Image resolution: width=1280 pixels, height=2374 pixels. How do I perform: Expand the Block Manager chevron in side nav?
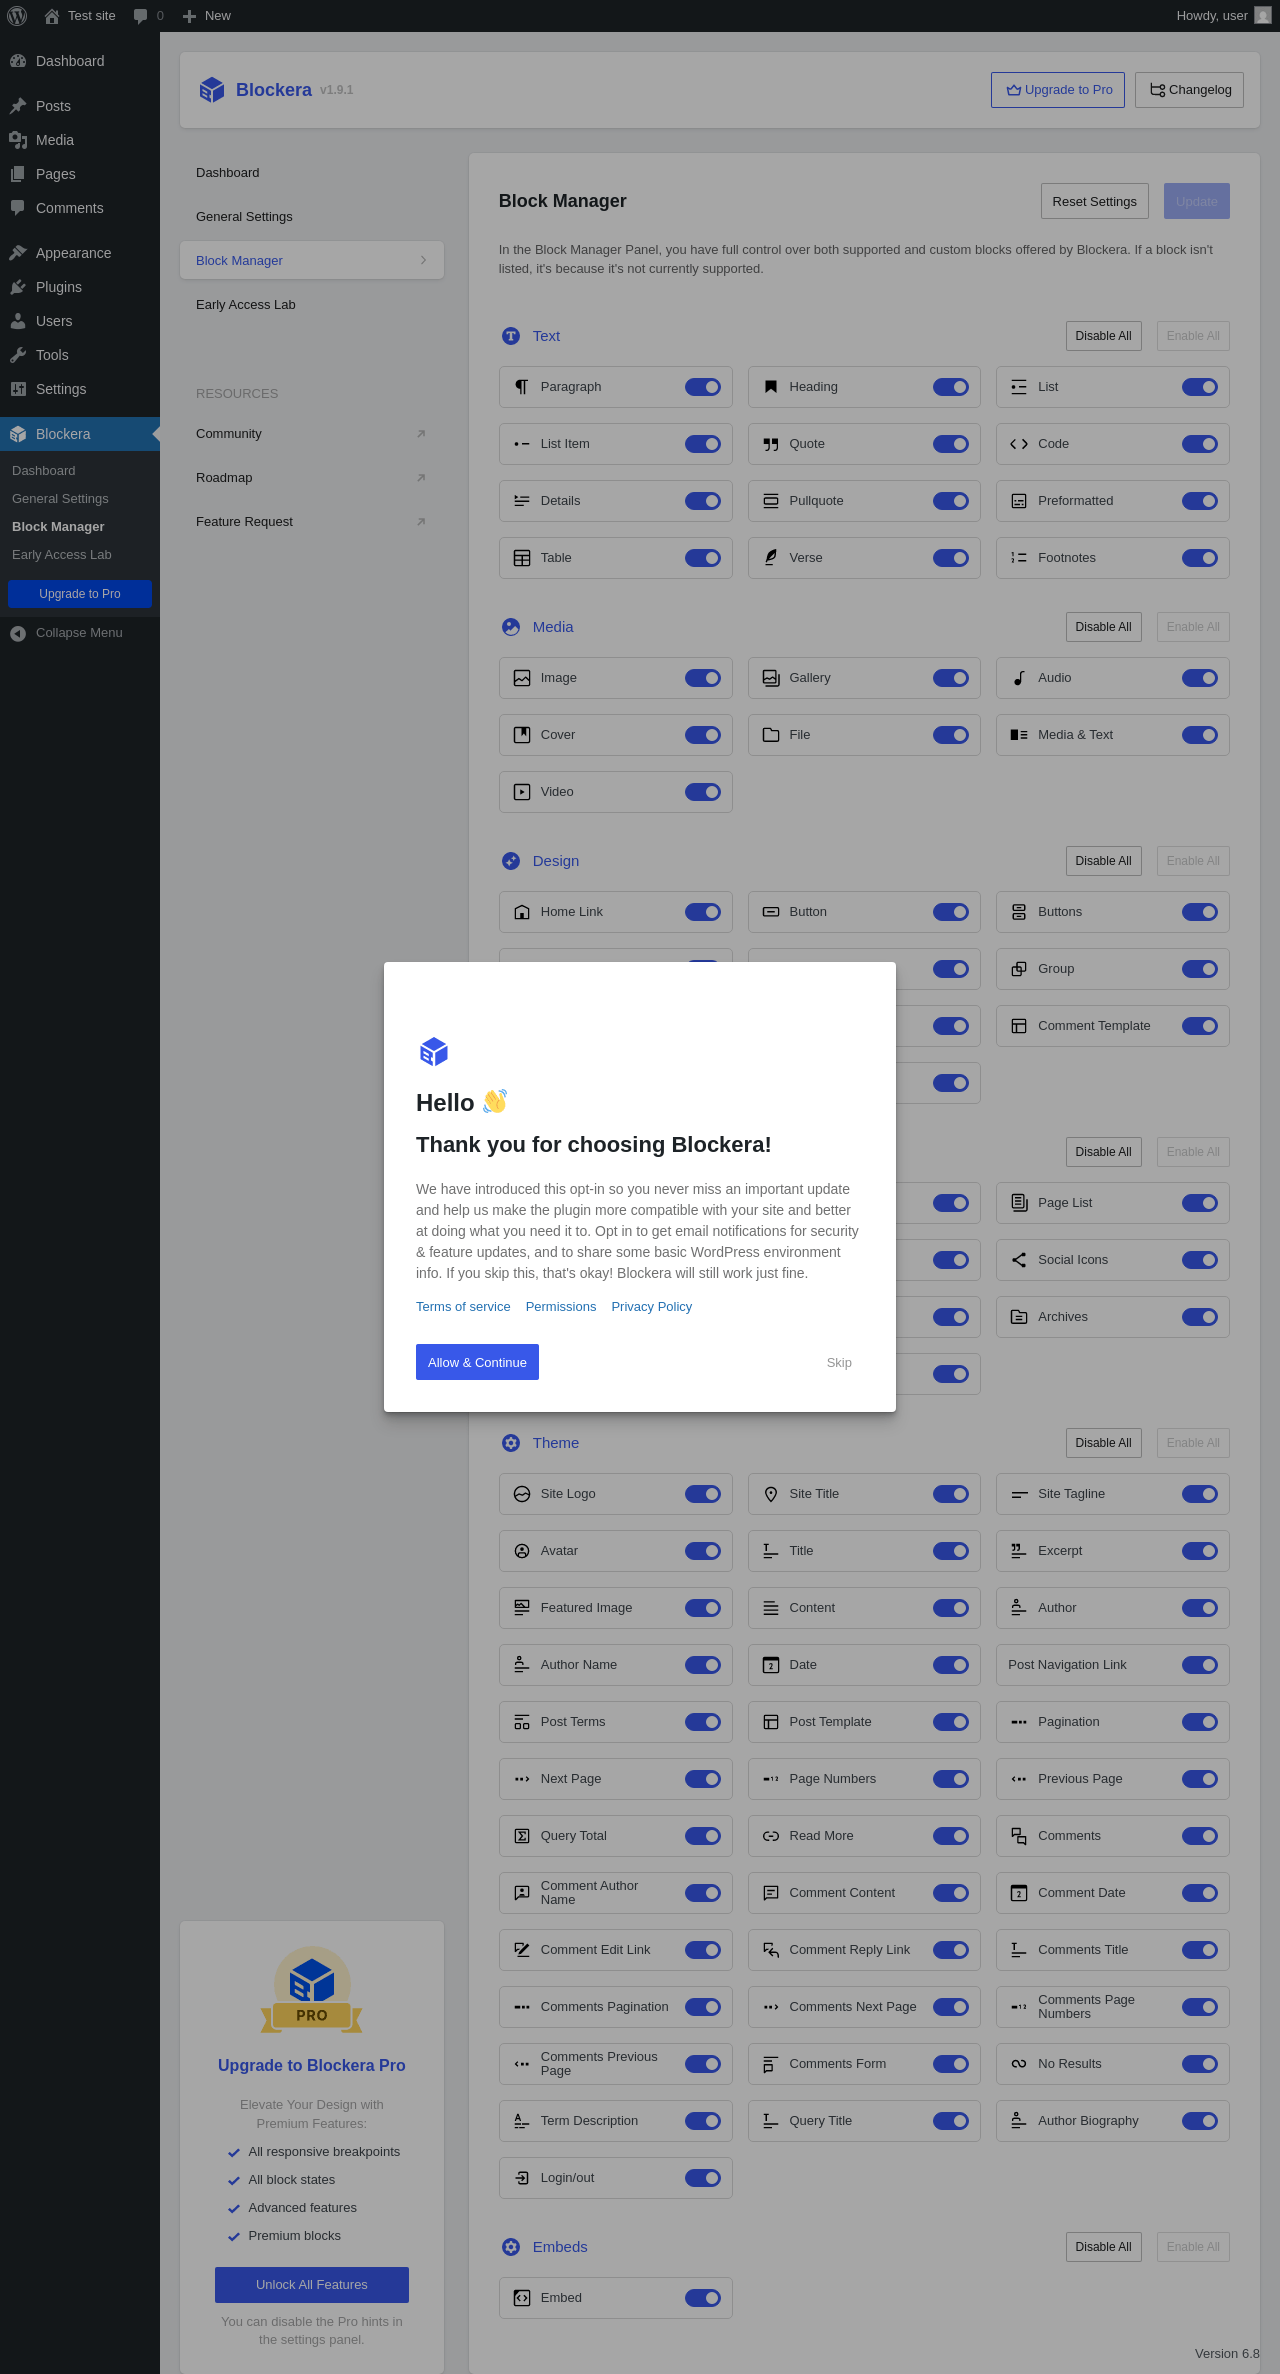click(424, 260)
